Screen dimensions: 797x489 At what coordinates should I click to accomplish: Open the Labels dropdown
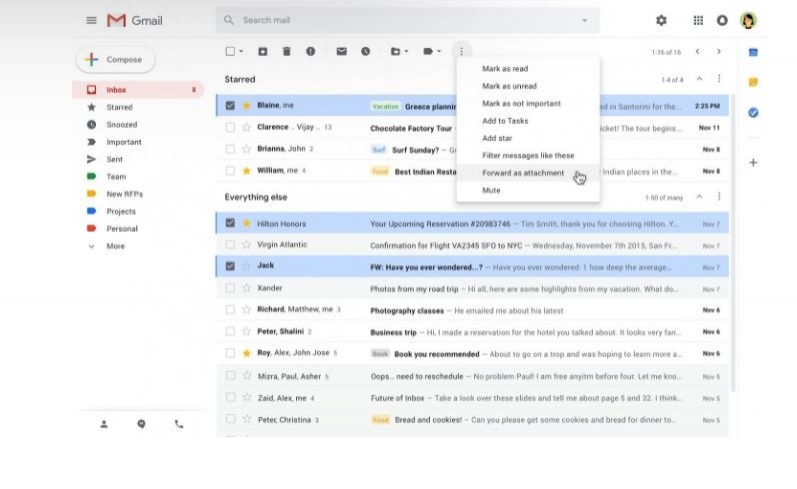pos(432,51)
